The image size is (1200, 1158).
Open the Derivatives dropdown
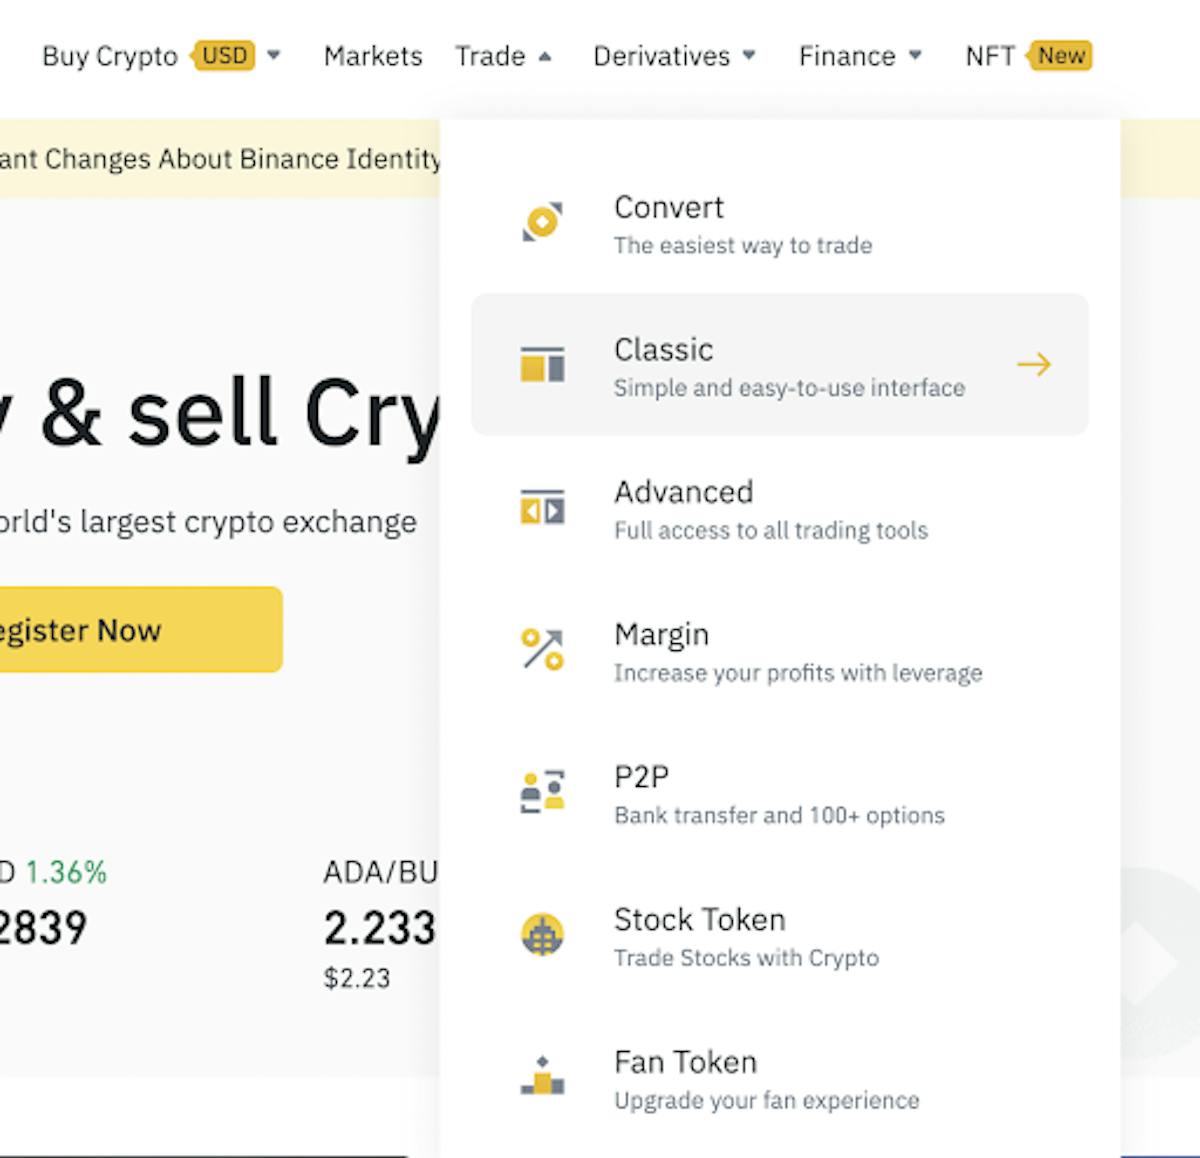click(675, 56)
